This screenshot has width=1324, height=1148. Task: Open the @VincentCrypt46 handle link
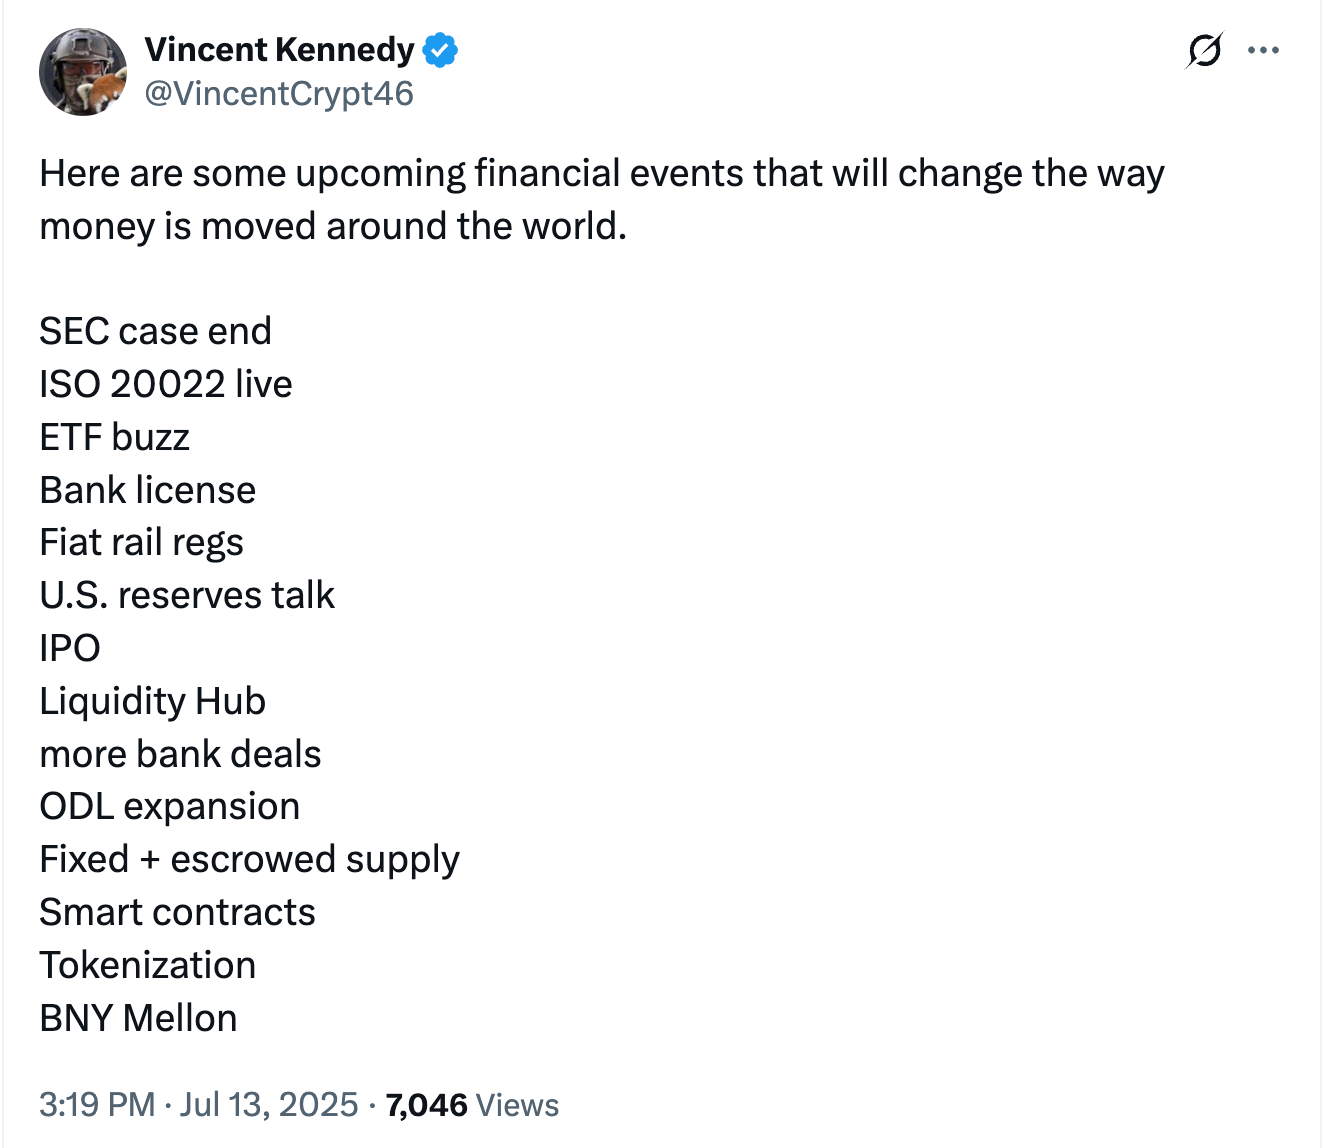[x=279, y=94]
